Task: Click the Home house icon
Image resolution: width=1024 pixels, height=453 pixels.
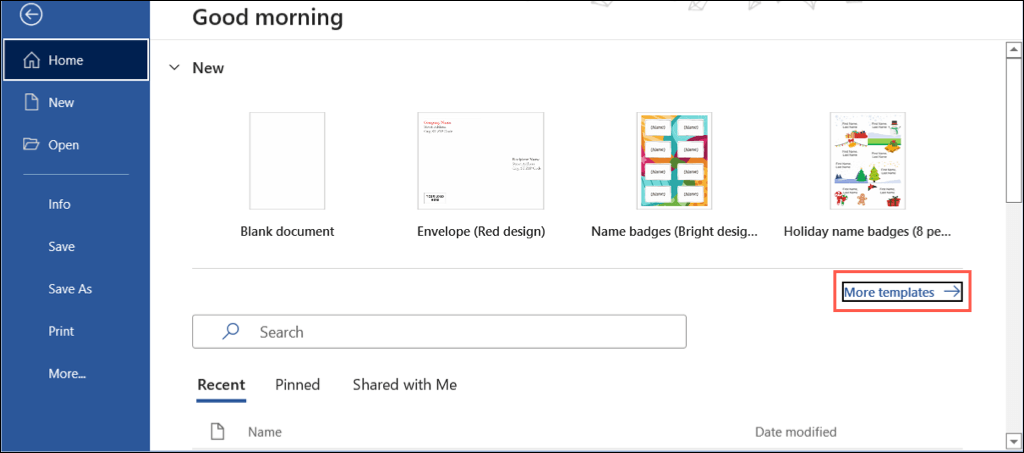Action: [x=29, y=61]
